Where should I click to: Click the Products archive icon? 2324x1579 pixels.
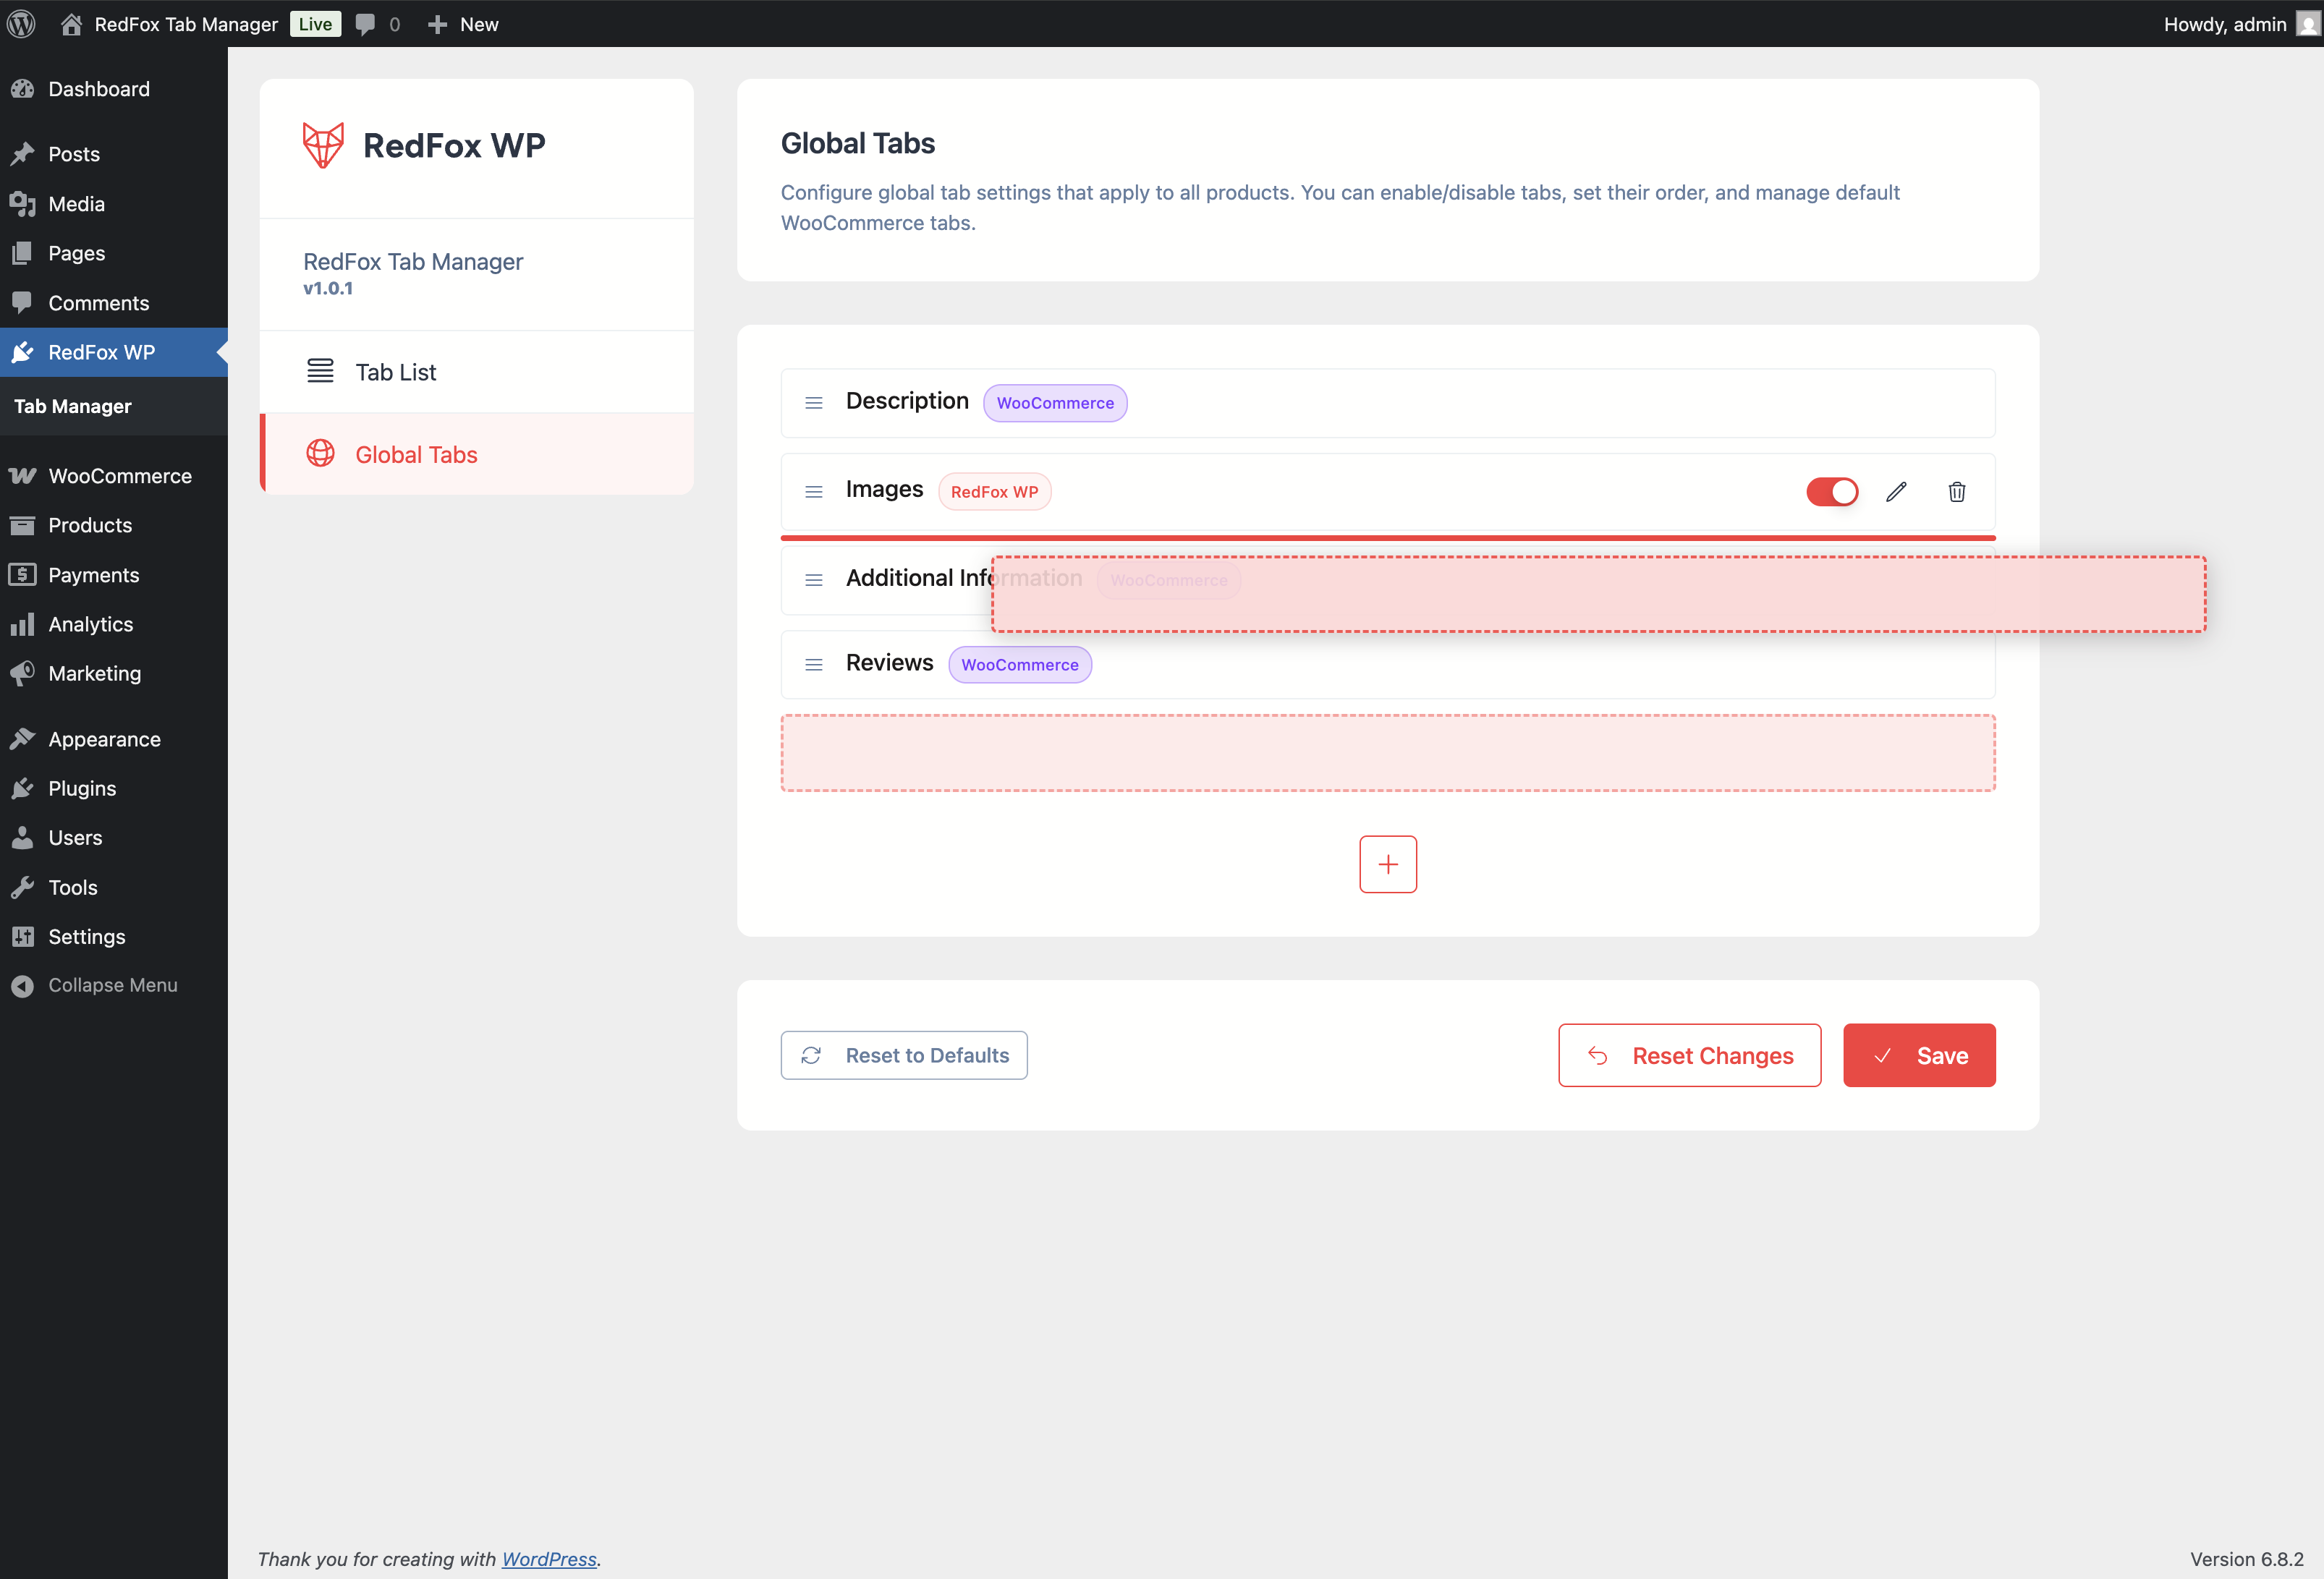tap(23, 525)
